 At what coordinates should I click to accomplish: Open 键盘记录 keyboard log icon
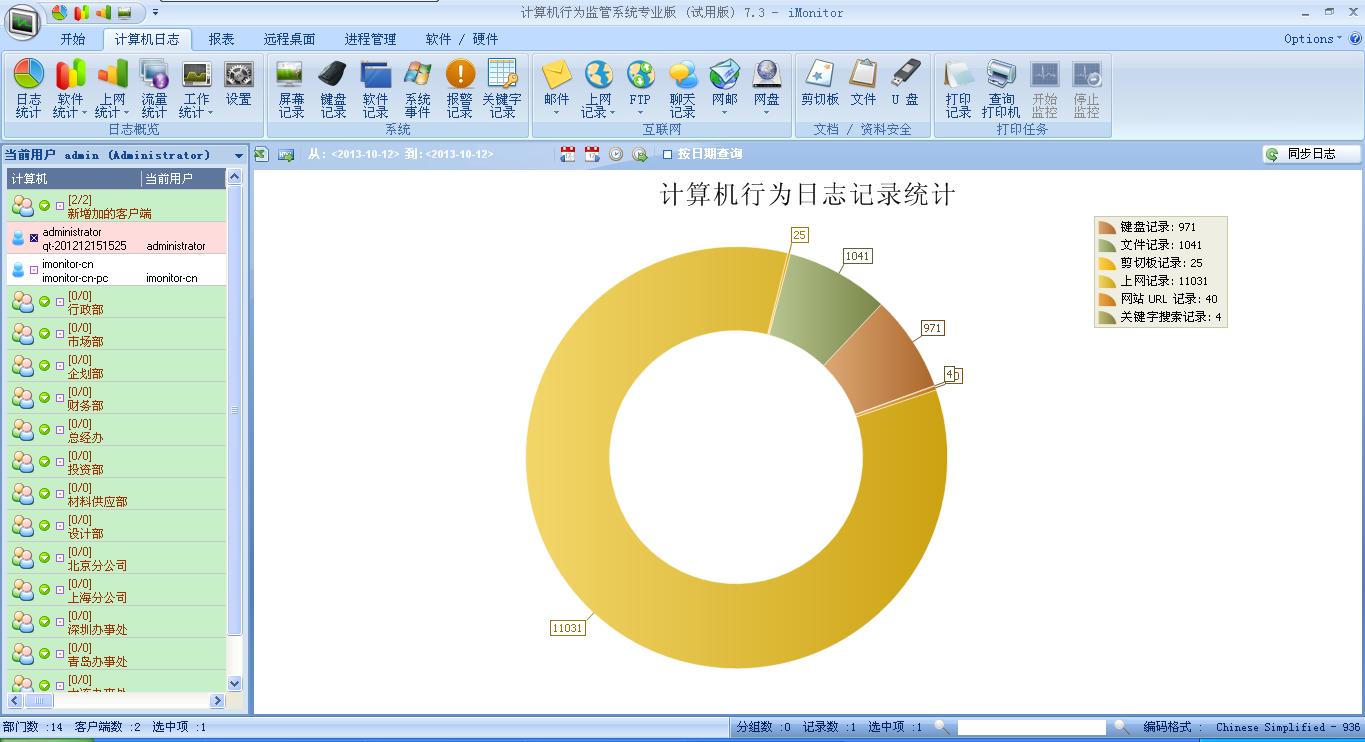coord(333,88)
